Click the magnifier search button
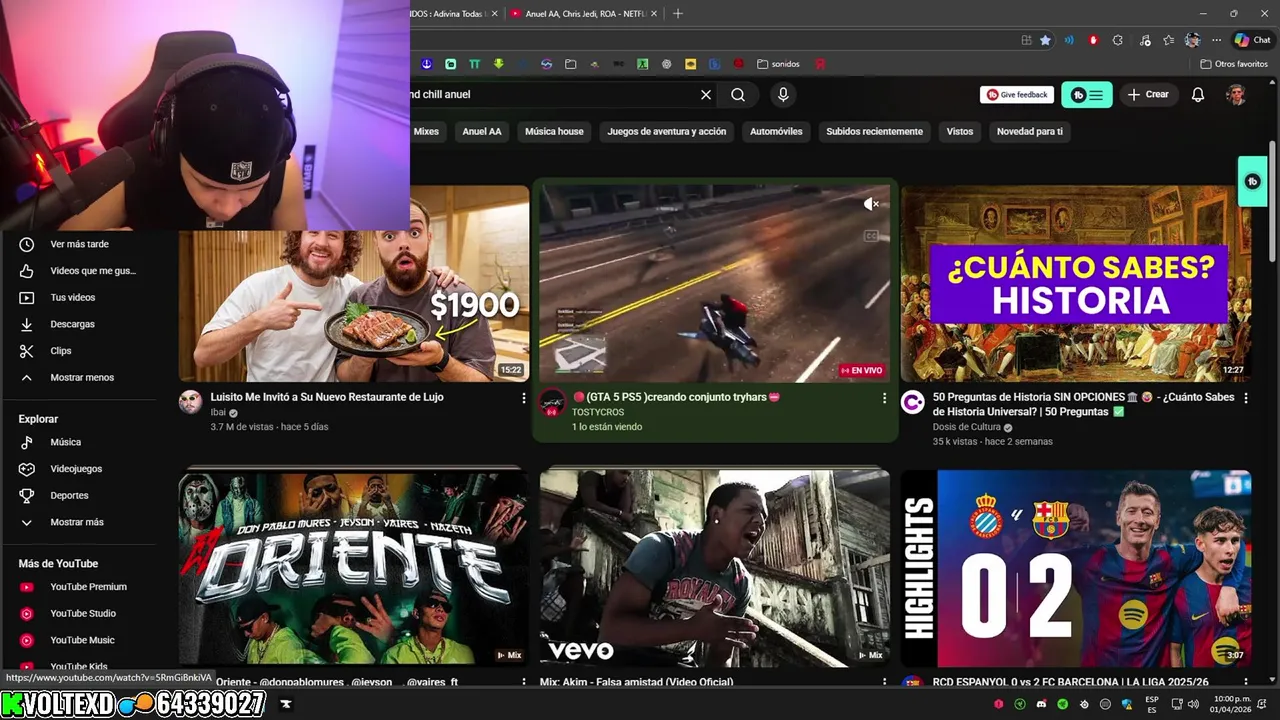 (738, 94)
